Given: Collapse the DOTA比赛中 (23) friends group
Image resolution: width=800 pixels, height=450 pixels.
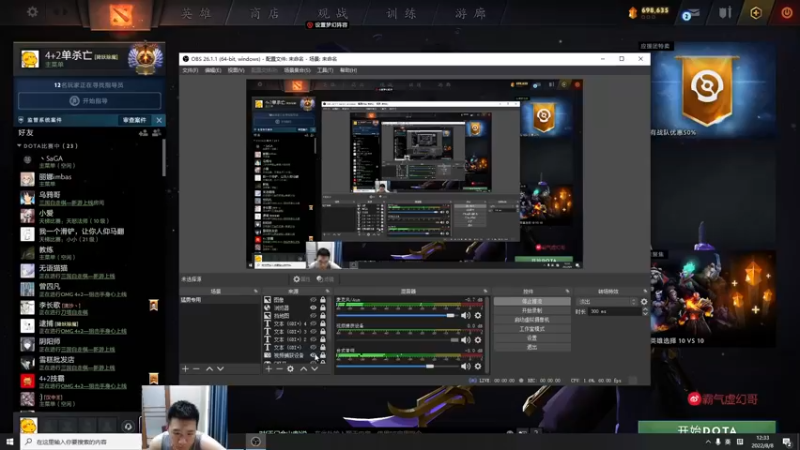Looking at the screenshot, I should [x=19, y=146].
